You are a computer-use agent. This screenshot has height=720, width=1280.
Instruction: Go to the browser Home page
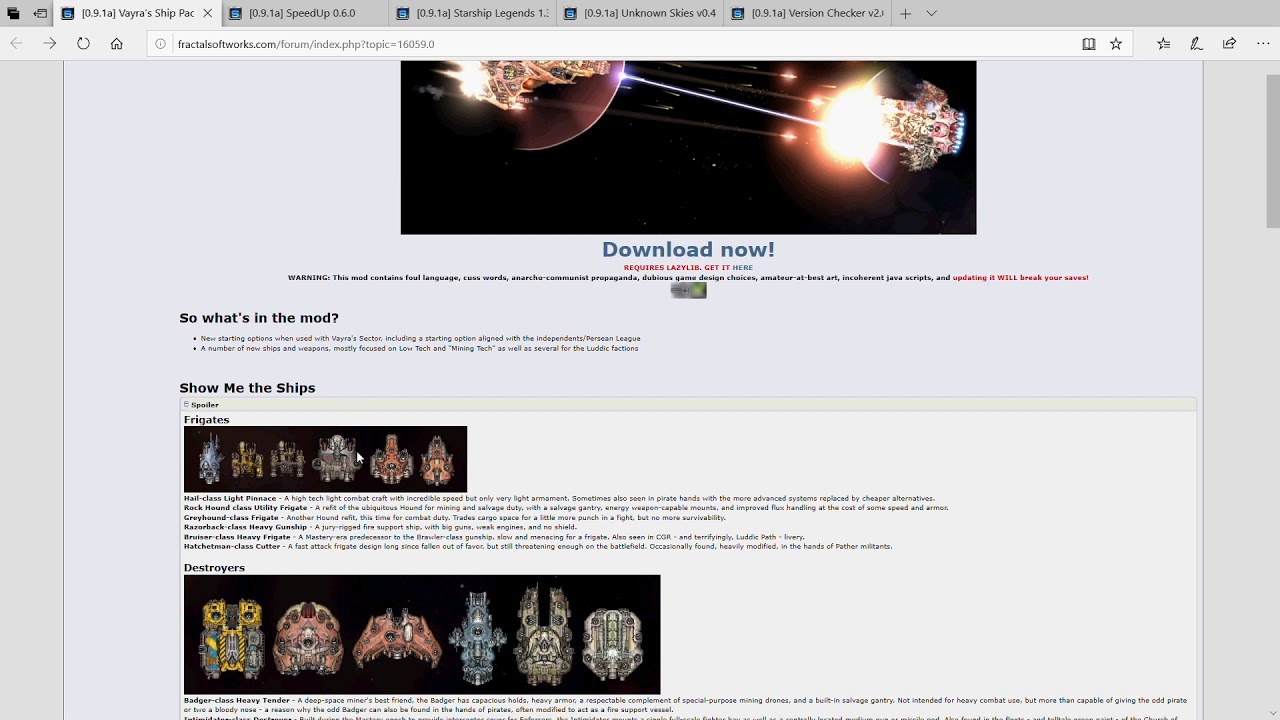coord(117,44)
